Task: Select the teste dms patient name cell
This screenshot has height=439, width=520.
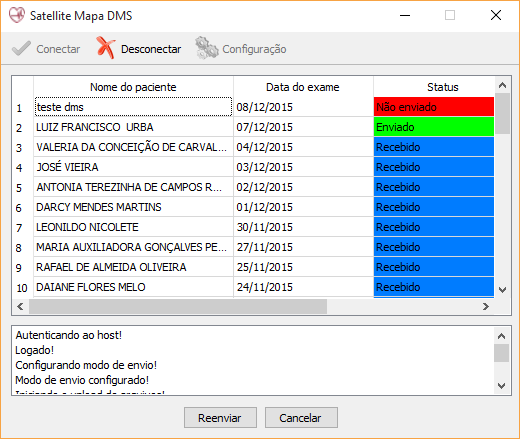Action: click(x=133, y=107)
